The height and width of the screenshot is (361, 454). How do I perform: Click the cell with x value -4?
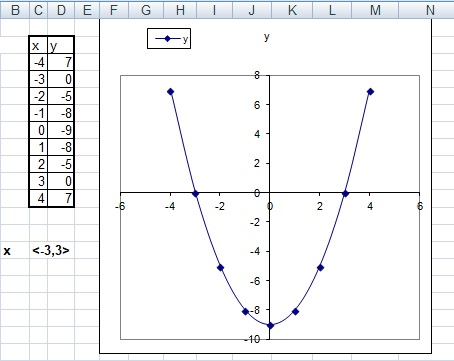click(x=39, y=62)
